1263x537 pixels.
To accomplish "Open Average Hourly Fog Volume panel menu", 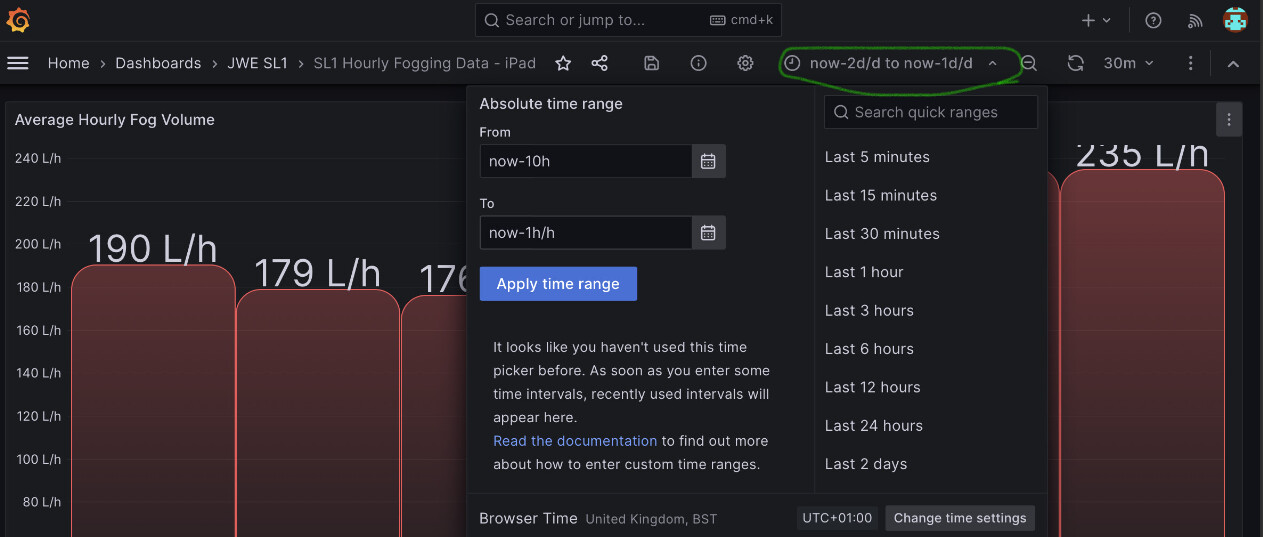I will [x=1229, y=119].
